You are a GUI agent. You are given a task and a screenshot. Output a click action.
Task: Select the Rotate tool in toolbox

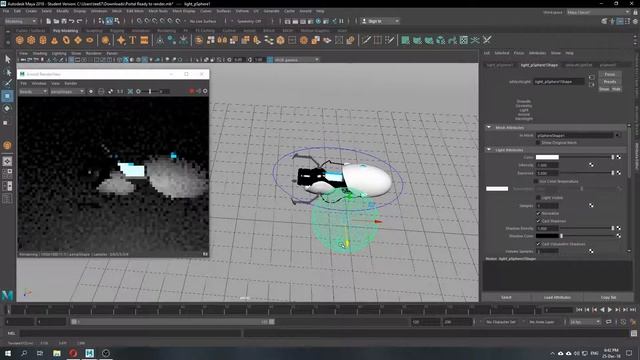(7, 109)
